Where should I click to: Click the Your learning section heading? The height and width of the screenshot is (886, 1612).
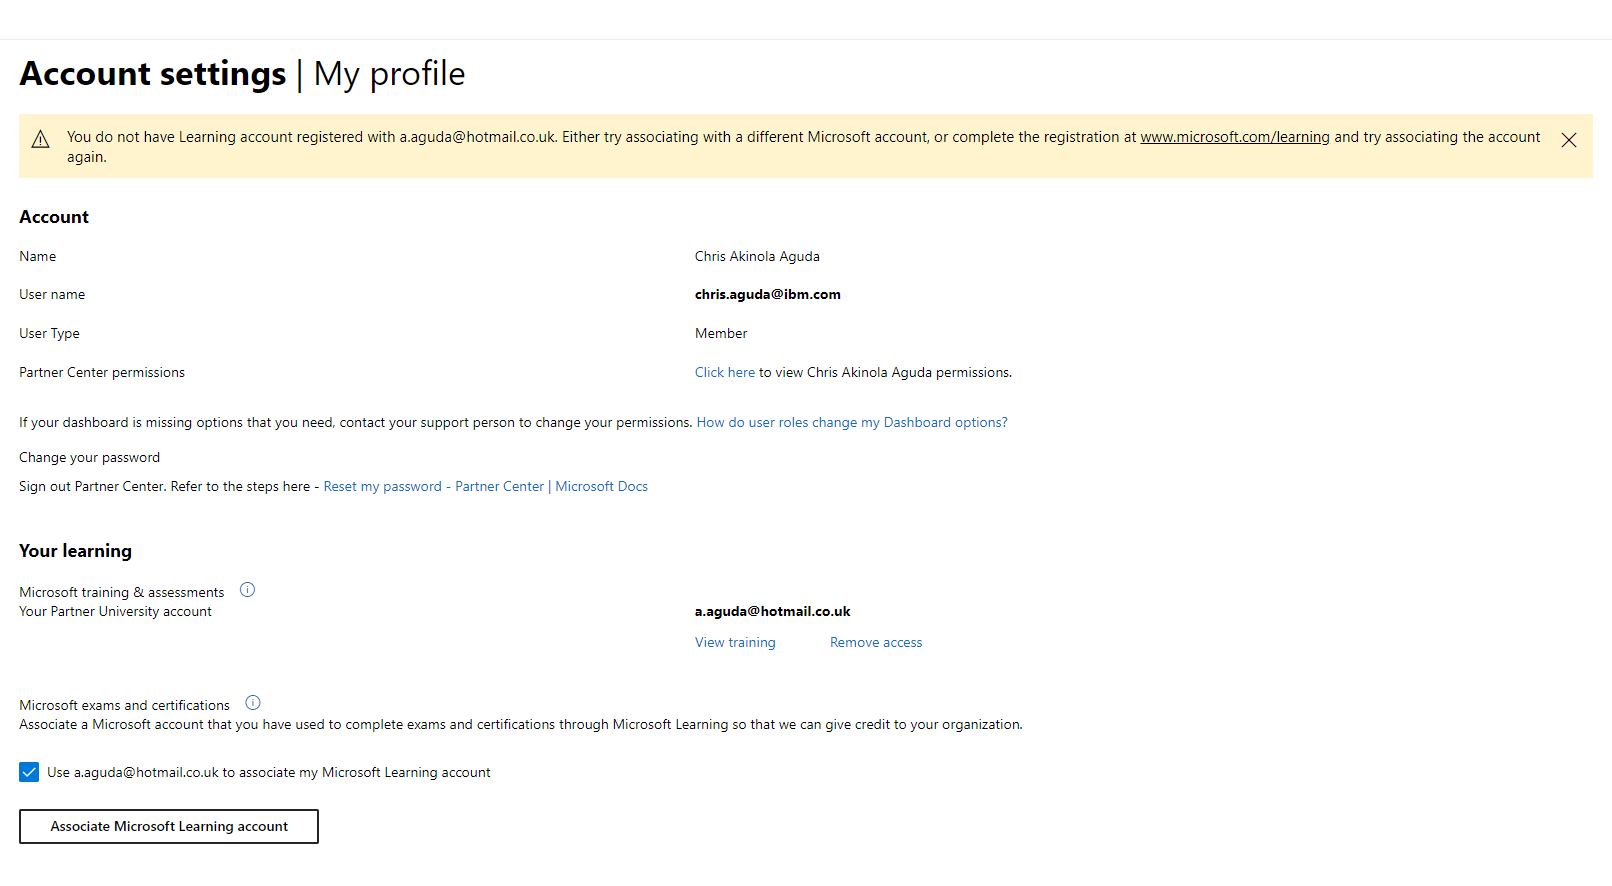[x=75, y=551]
